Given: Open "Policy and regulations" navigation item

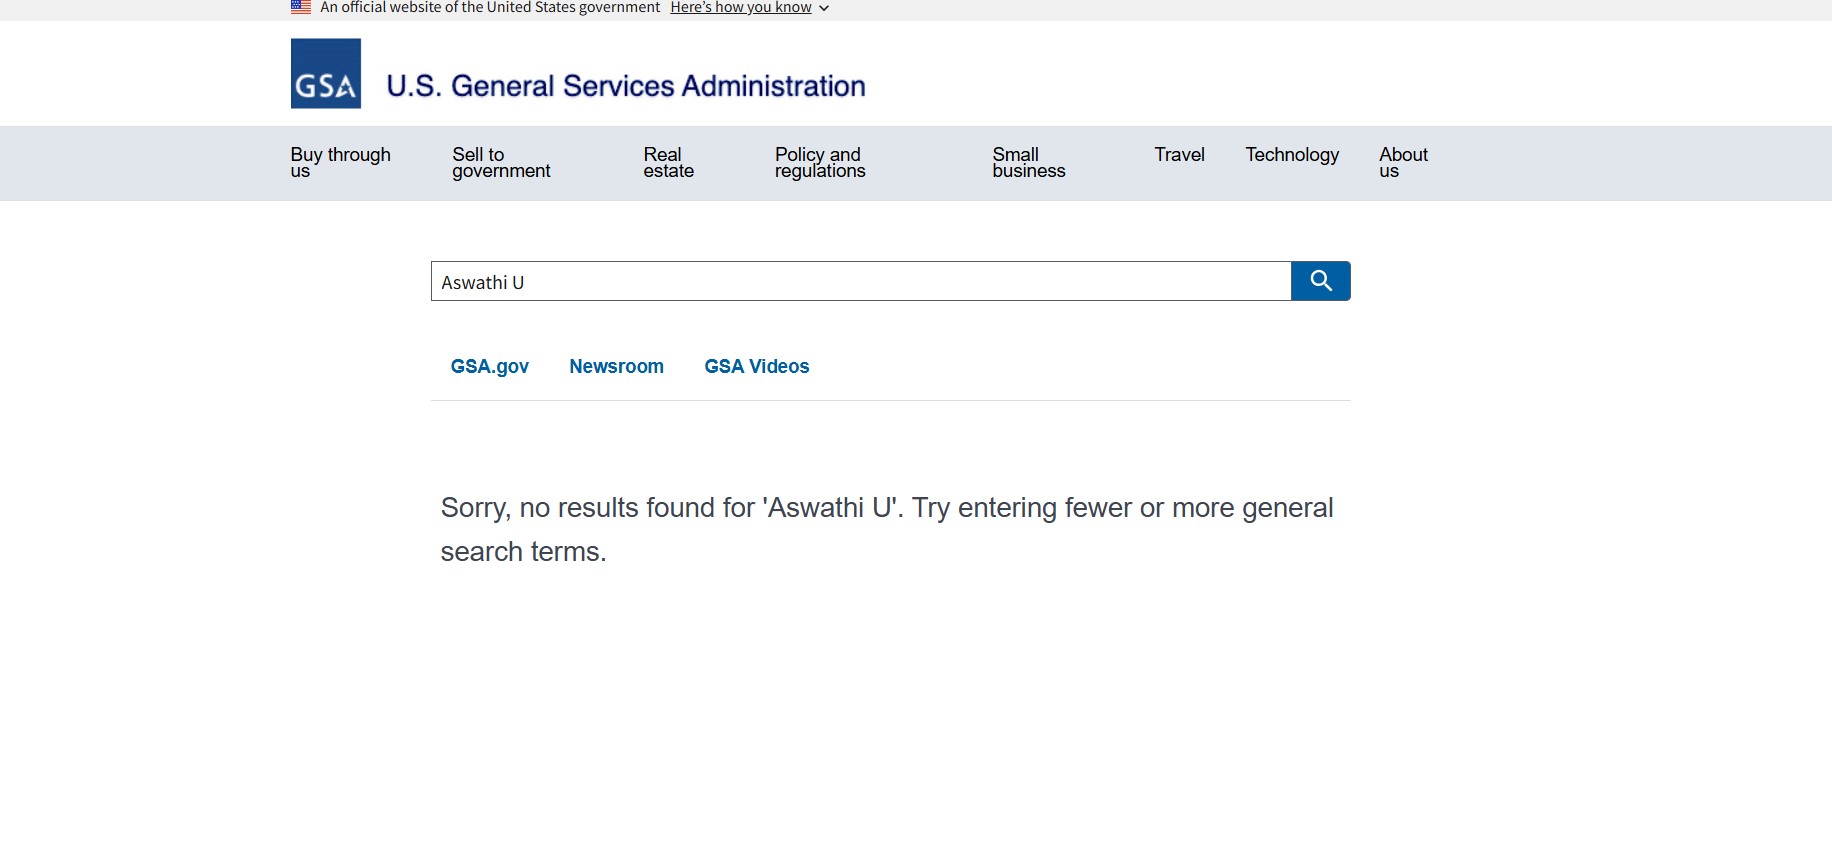Looking at the screenshot, I should [820, 162].
